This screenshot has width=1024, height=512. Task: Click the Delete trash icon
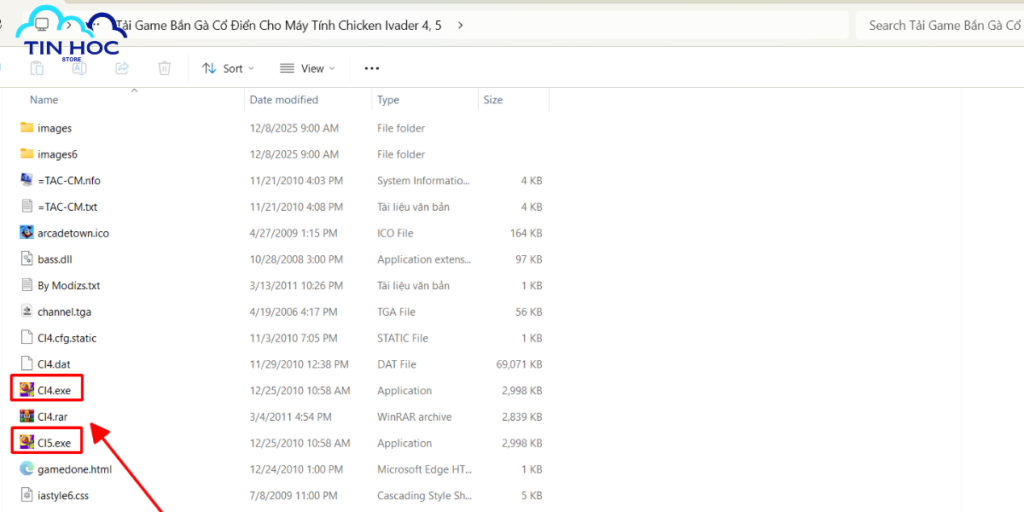pos(164,68)
